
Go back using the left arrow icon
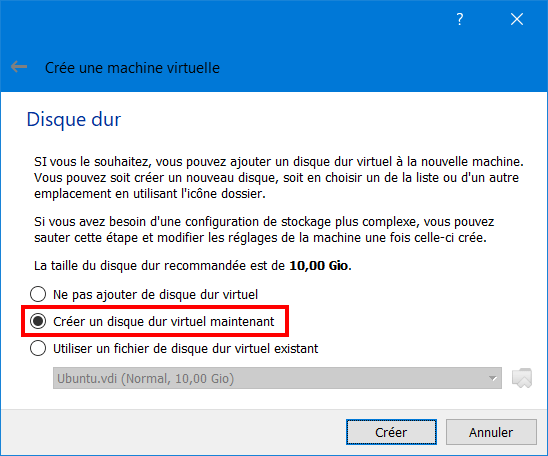coord(19,66)
